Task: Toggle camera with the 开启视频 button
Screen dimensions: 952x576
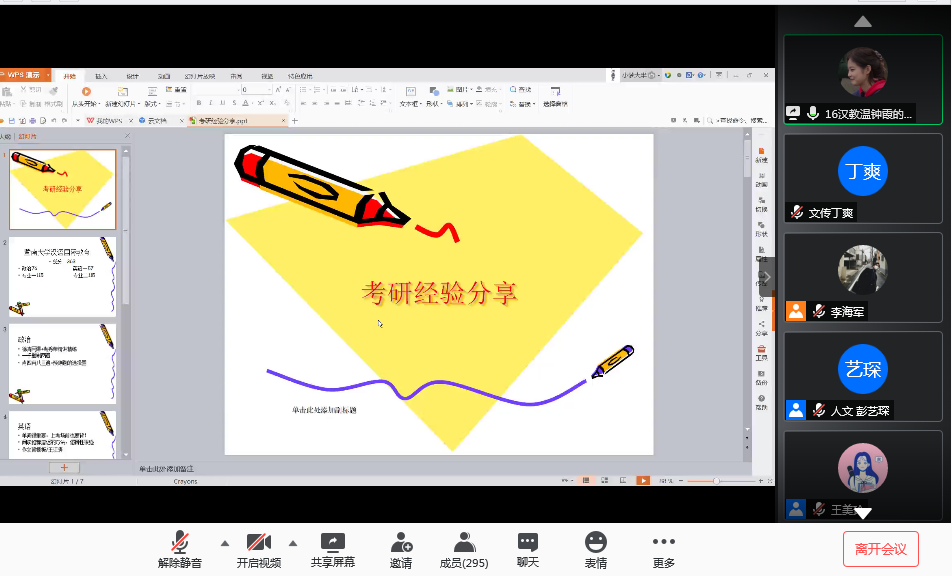Action: pyautogui.click(x=259, y=543)
